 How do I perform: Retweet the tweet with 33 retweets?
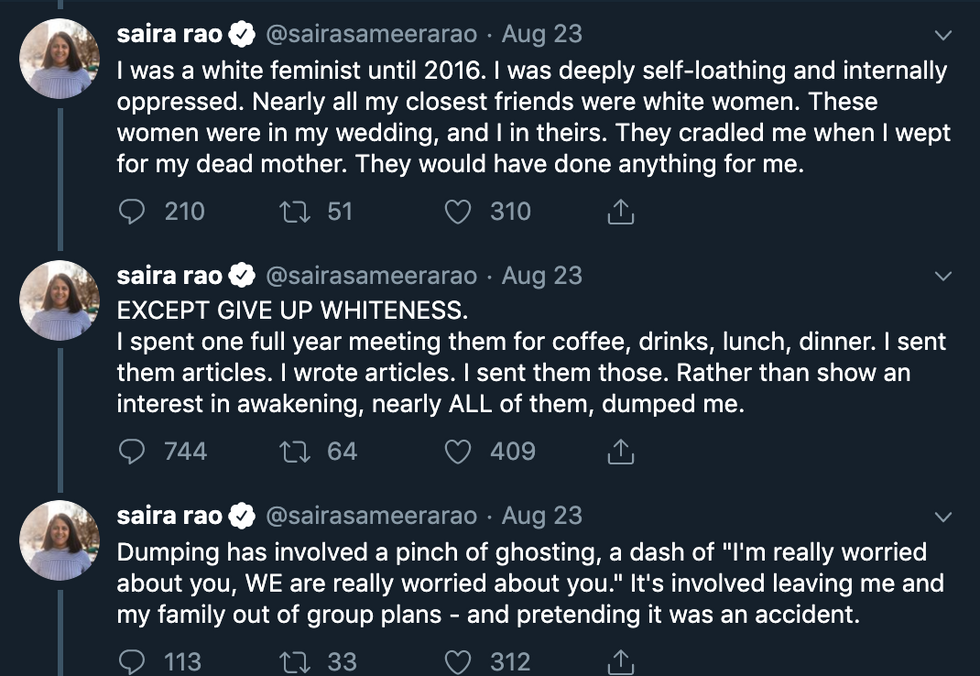[295, 661]
